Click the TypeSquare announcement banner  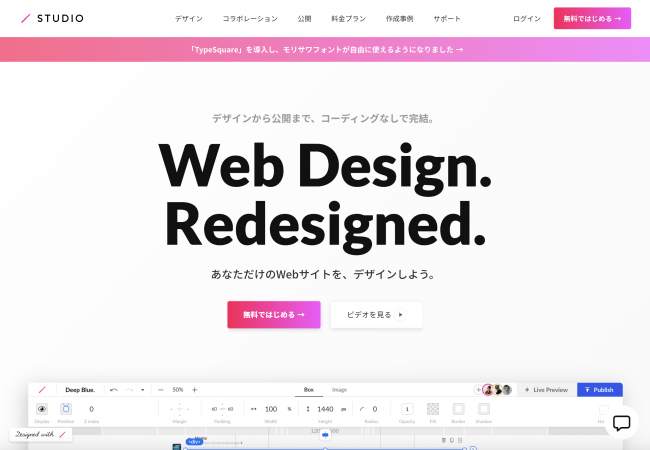[325, 49]
